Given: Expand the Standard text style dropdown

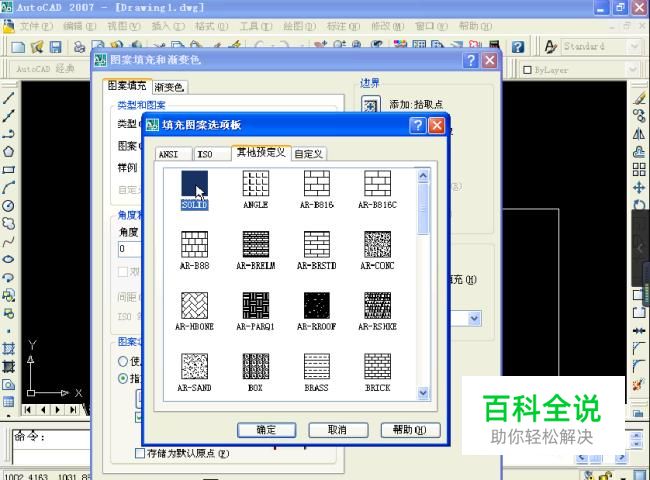Looking at the screenshot, I should point(634,46).
